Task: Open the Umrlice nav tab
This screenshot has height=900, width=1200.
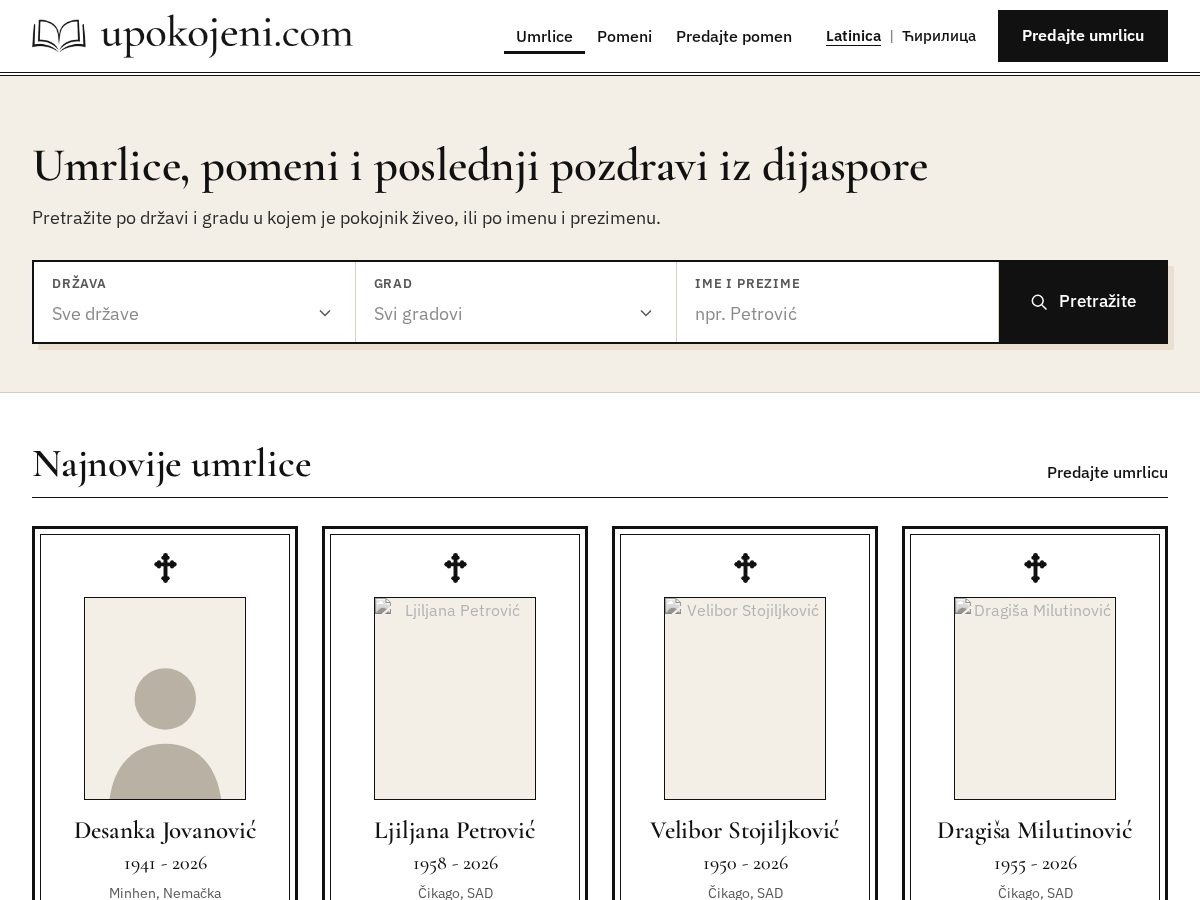Action: click(544, 37)
